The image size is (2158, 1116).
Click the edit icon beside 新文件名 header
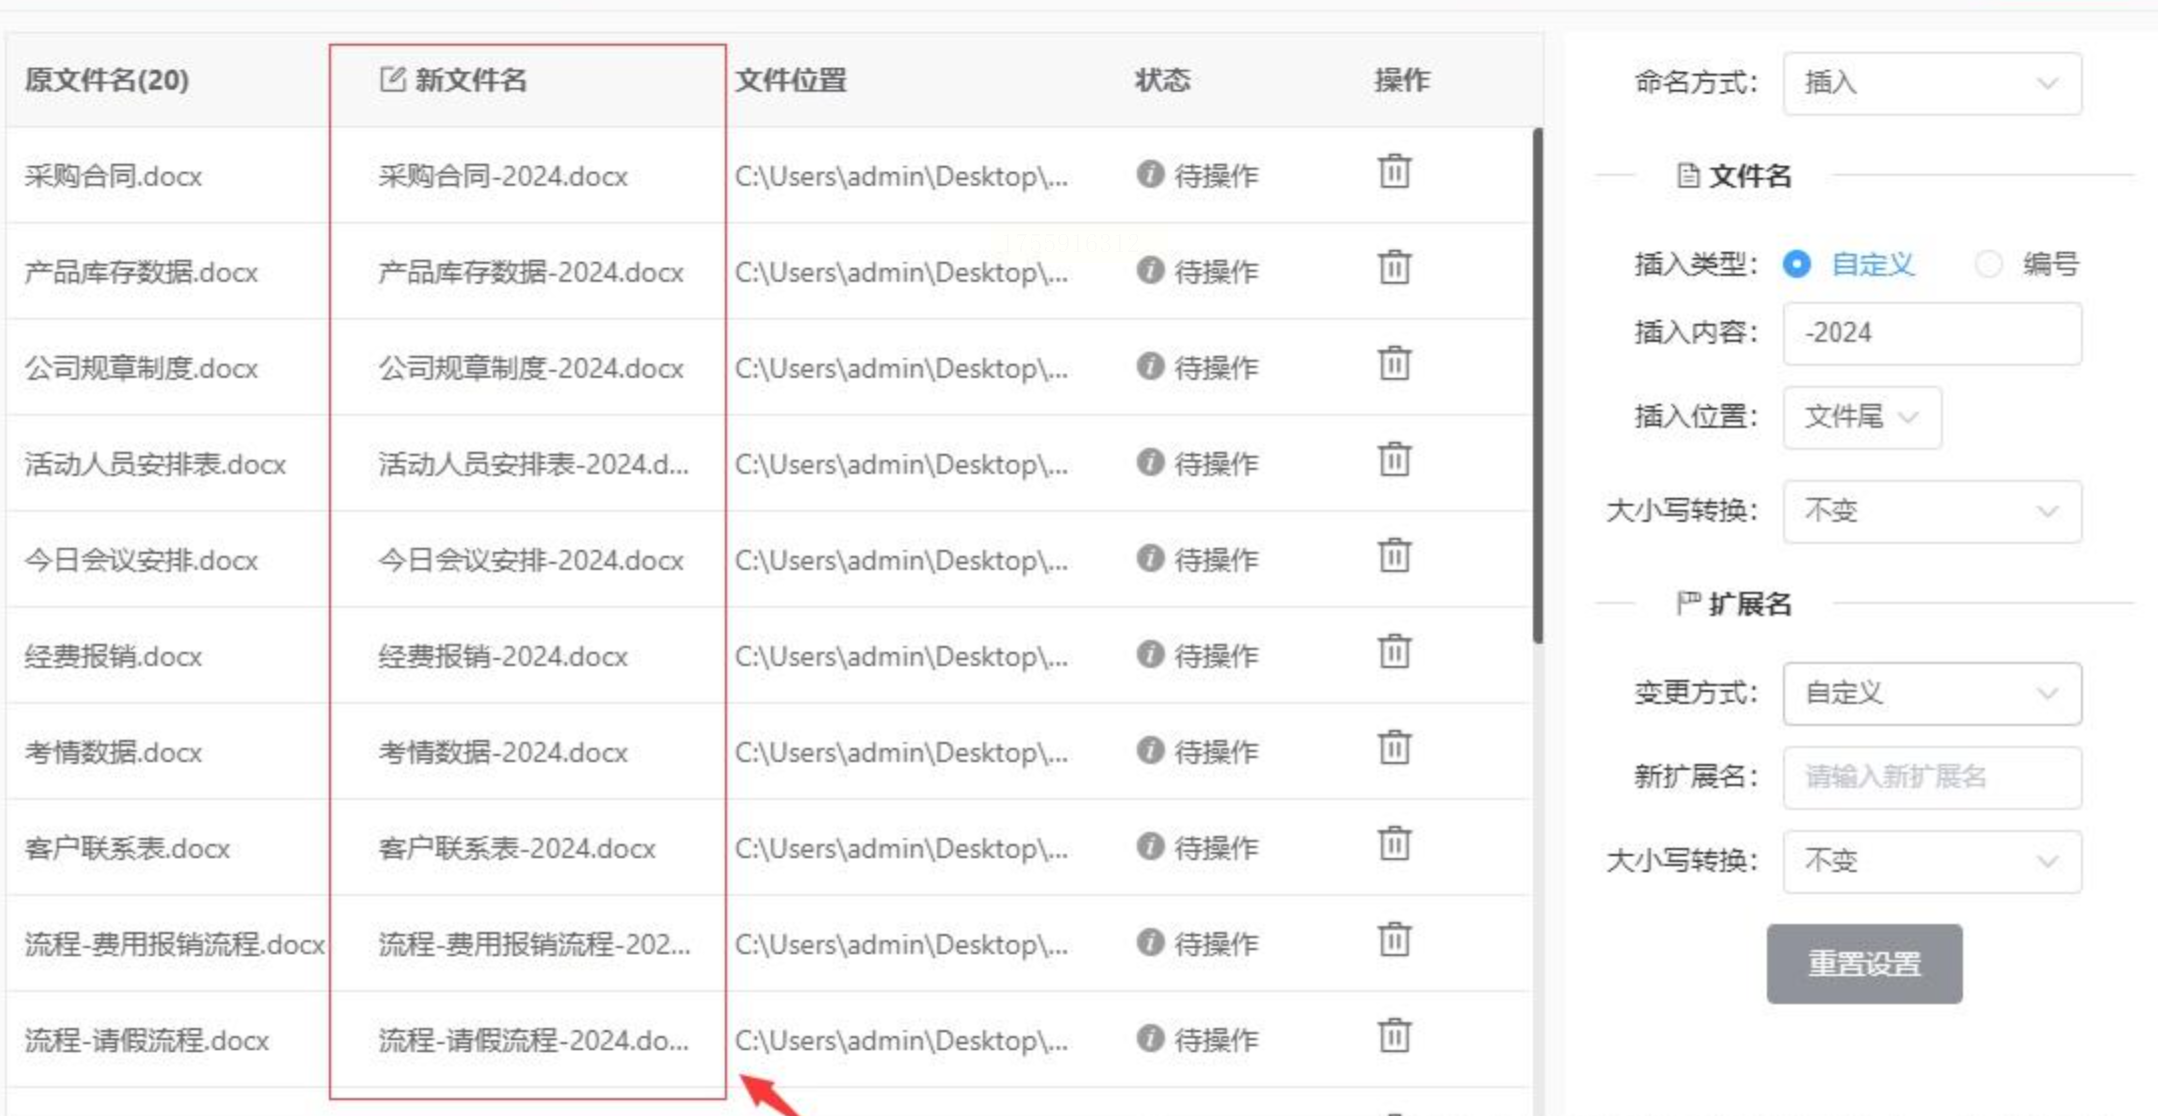click(392, 78)
